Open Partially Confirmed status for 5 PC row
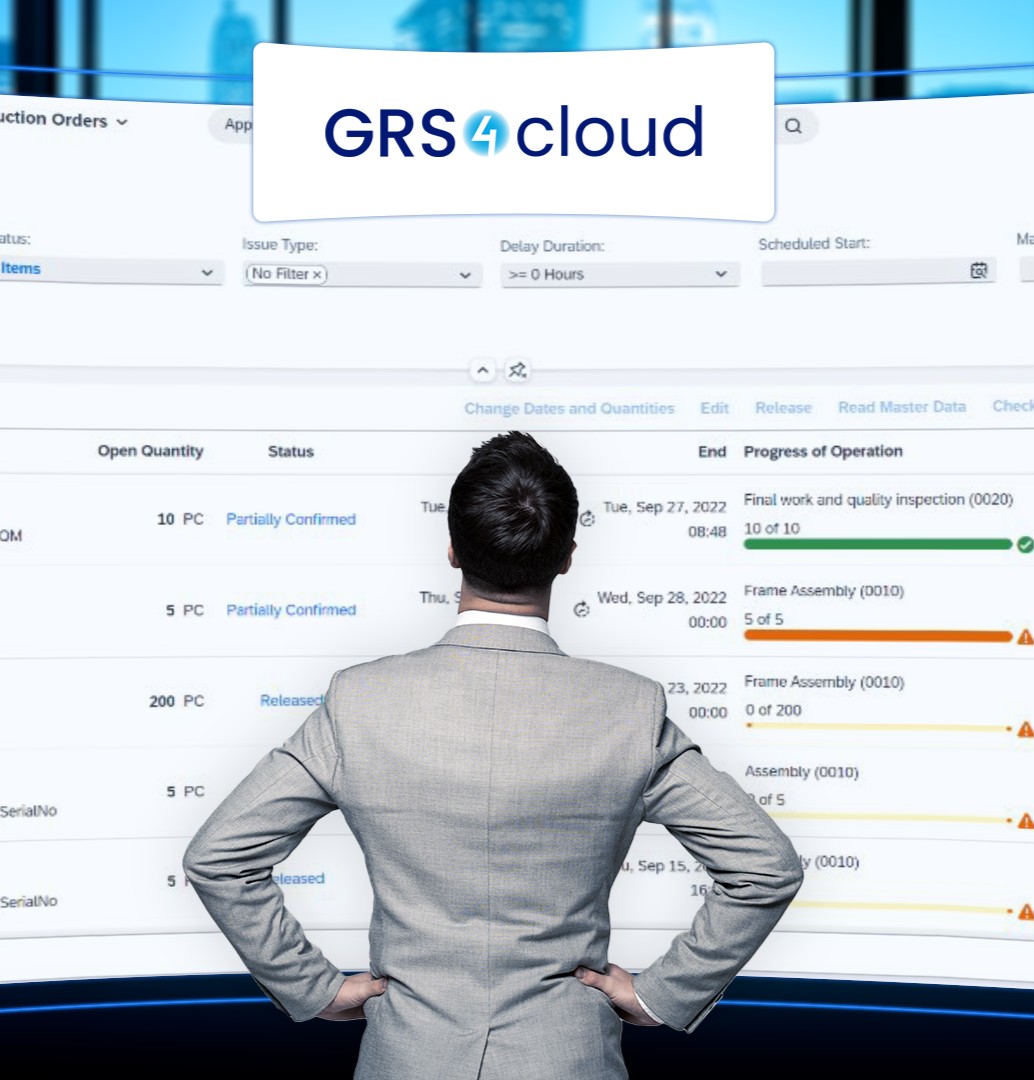This screenshot has width=1034, height=1080. 291,610
